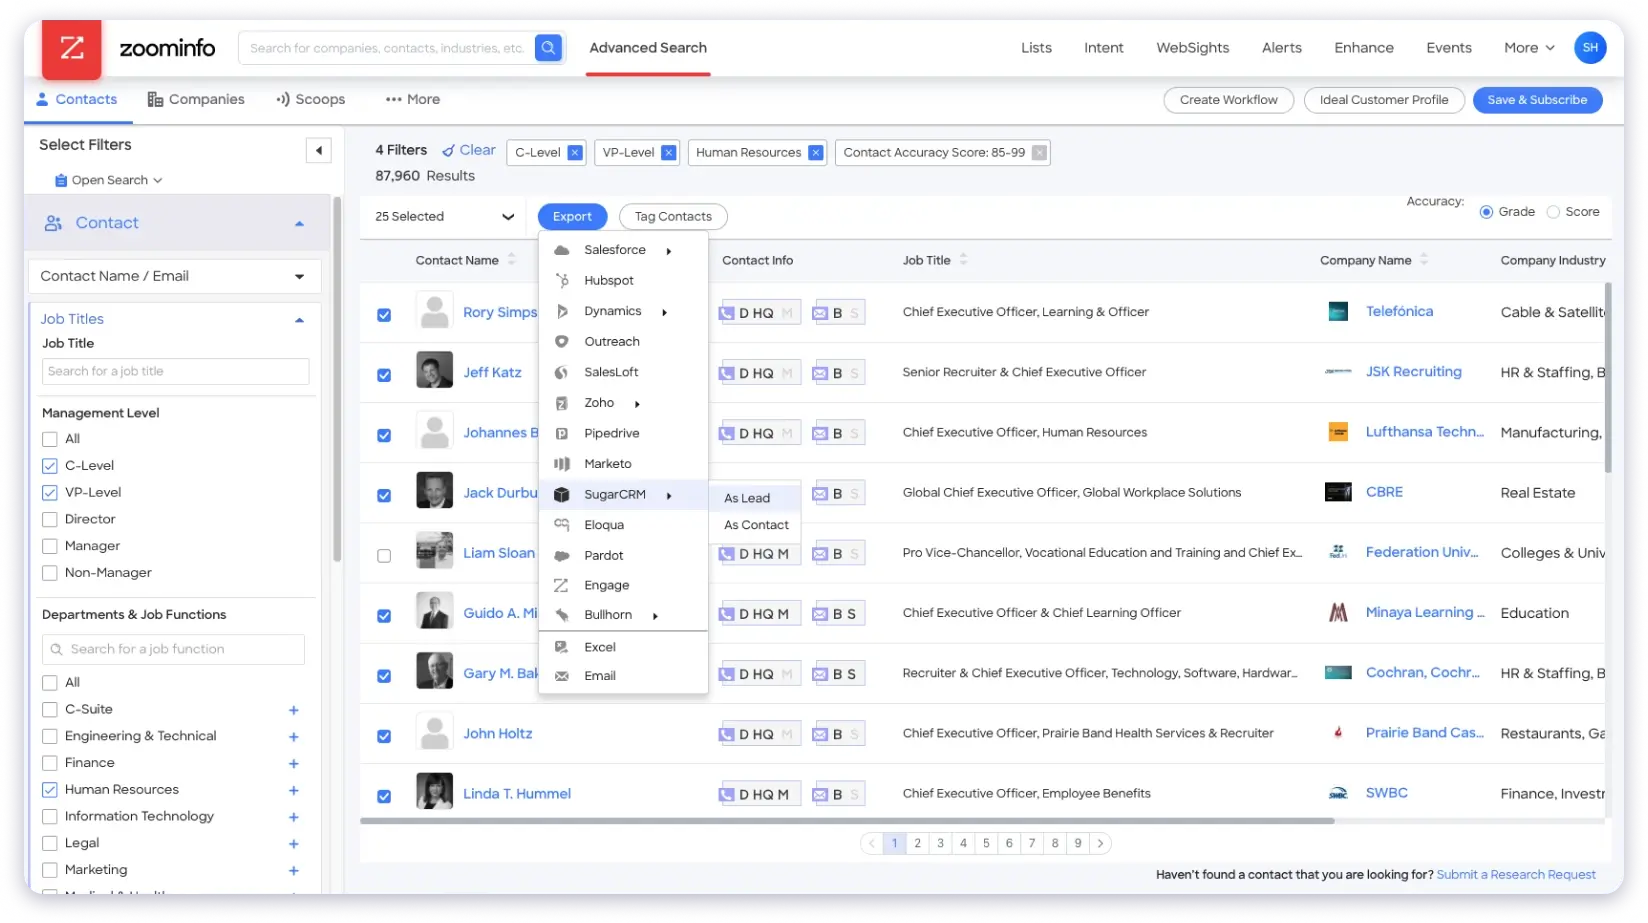Click the Email envelope icon in export menu

(562, 676)
